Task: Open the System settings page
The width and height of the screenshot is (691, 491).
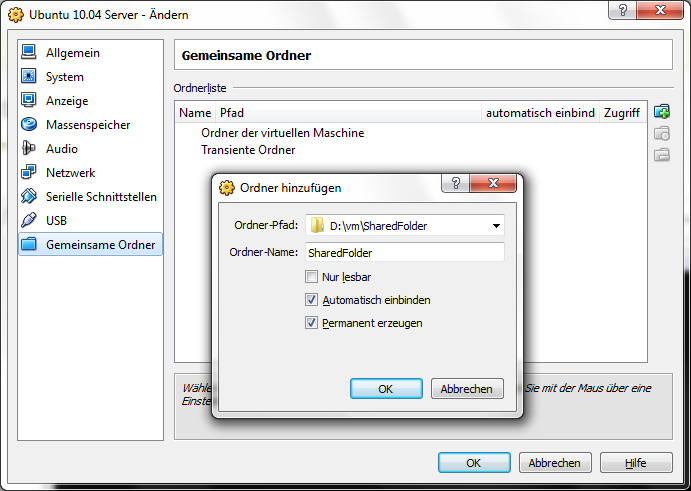Action: 91,76
